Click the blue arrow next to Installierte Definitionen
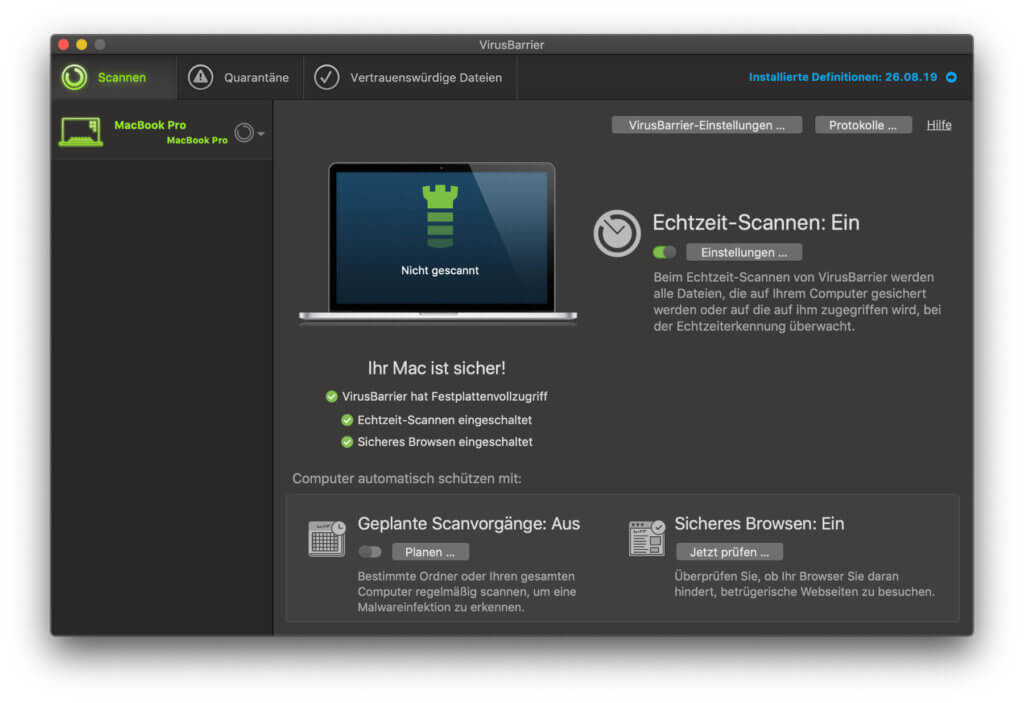 point(952,77)
